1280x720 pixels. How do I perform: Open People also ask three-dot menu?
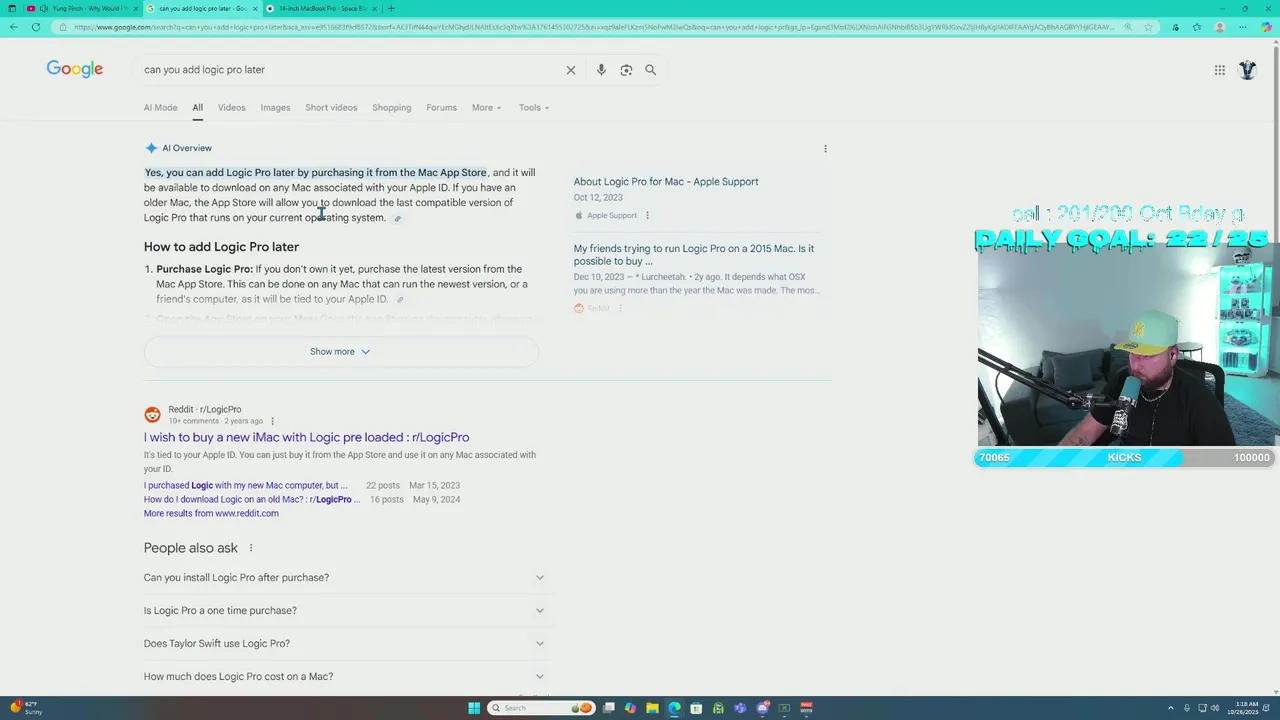[251, 548]
